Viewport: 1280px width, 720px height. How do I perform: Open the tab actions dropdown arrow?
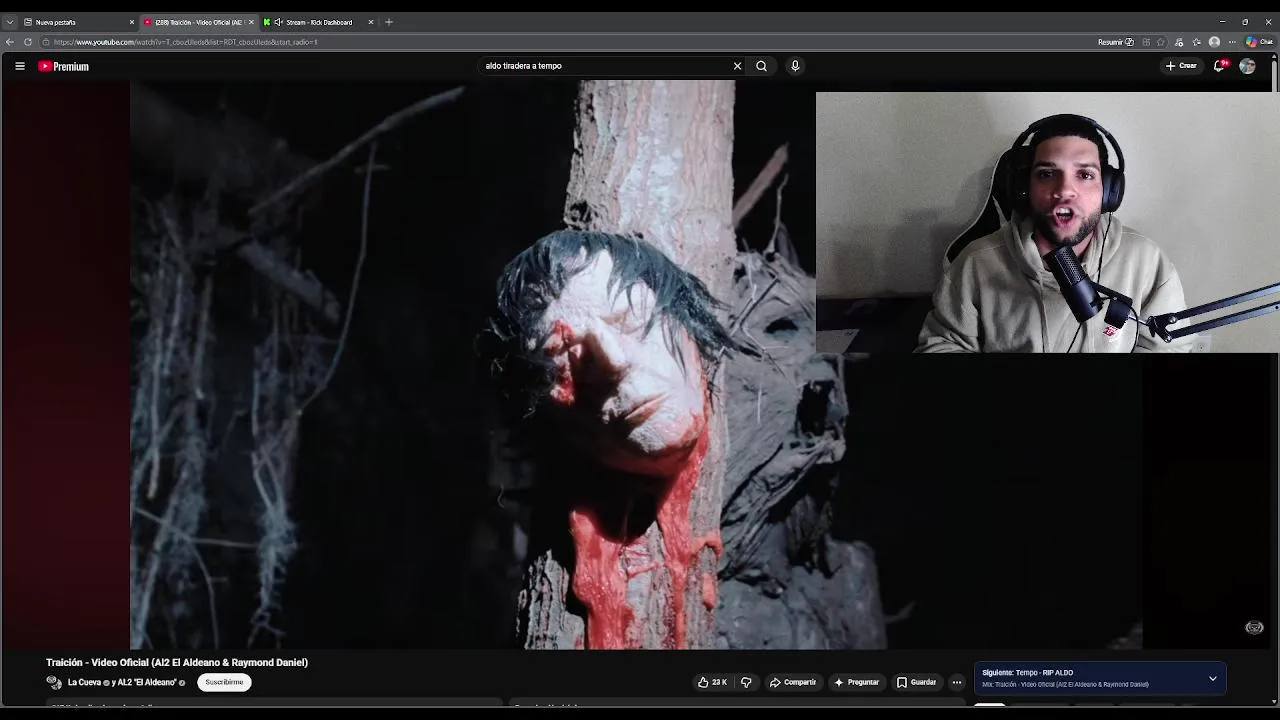coord(9,22)
